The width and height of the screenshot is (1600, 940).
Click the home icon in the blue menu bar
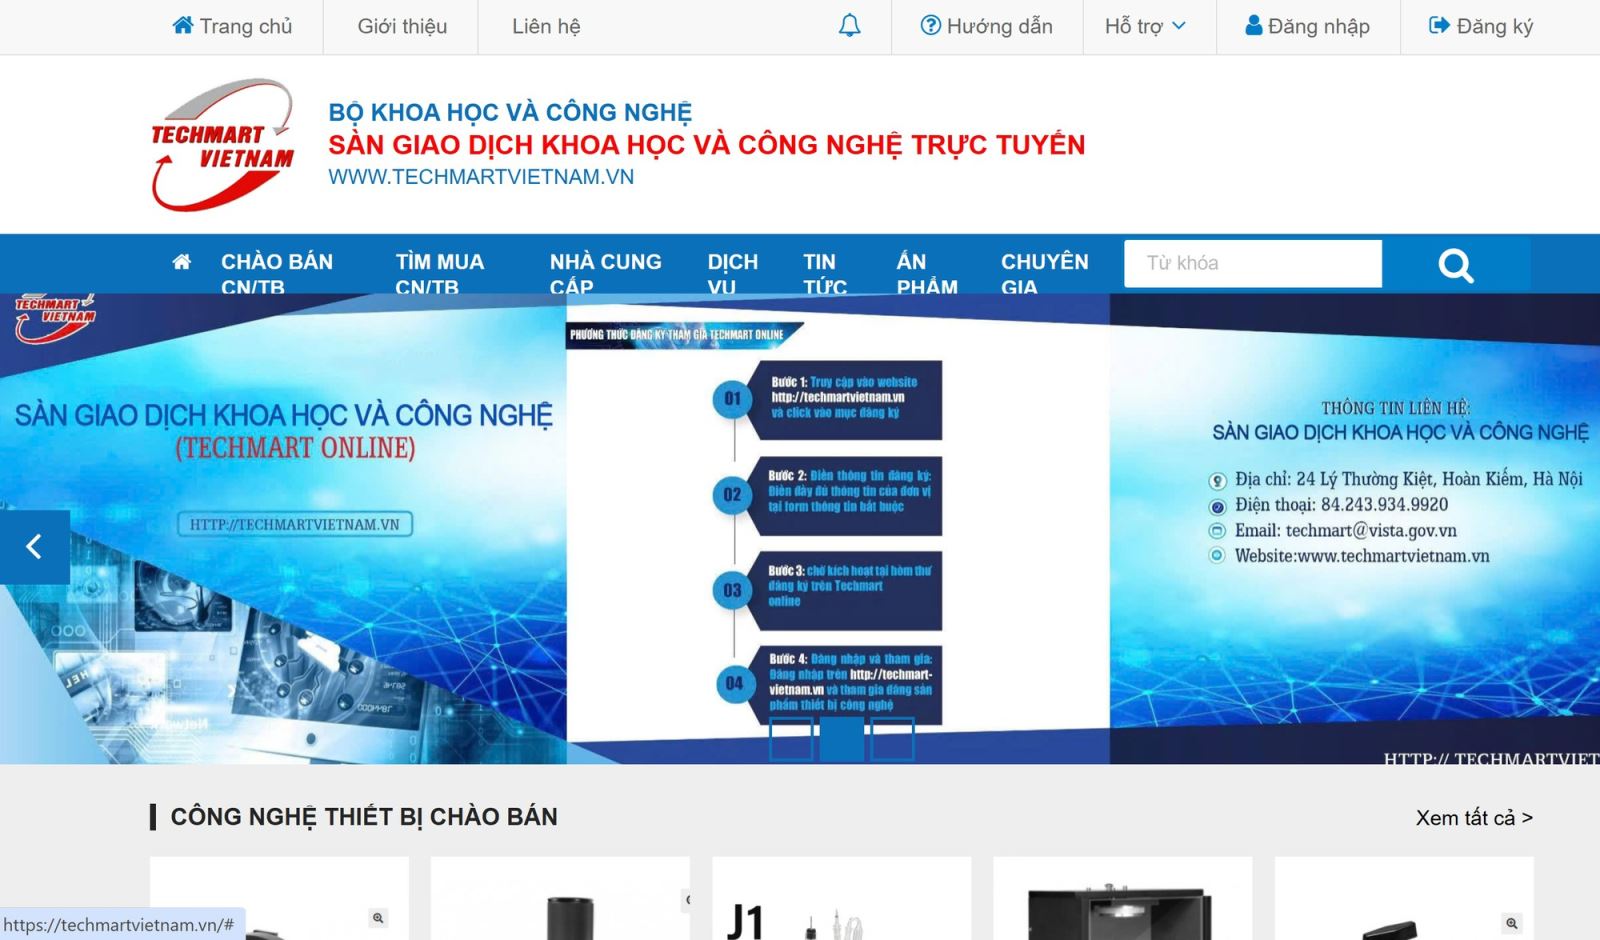[181, 262]
